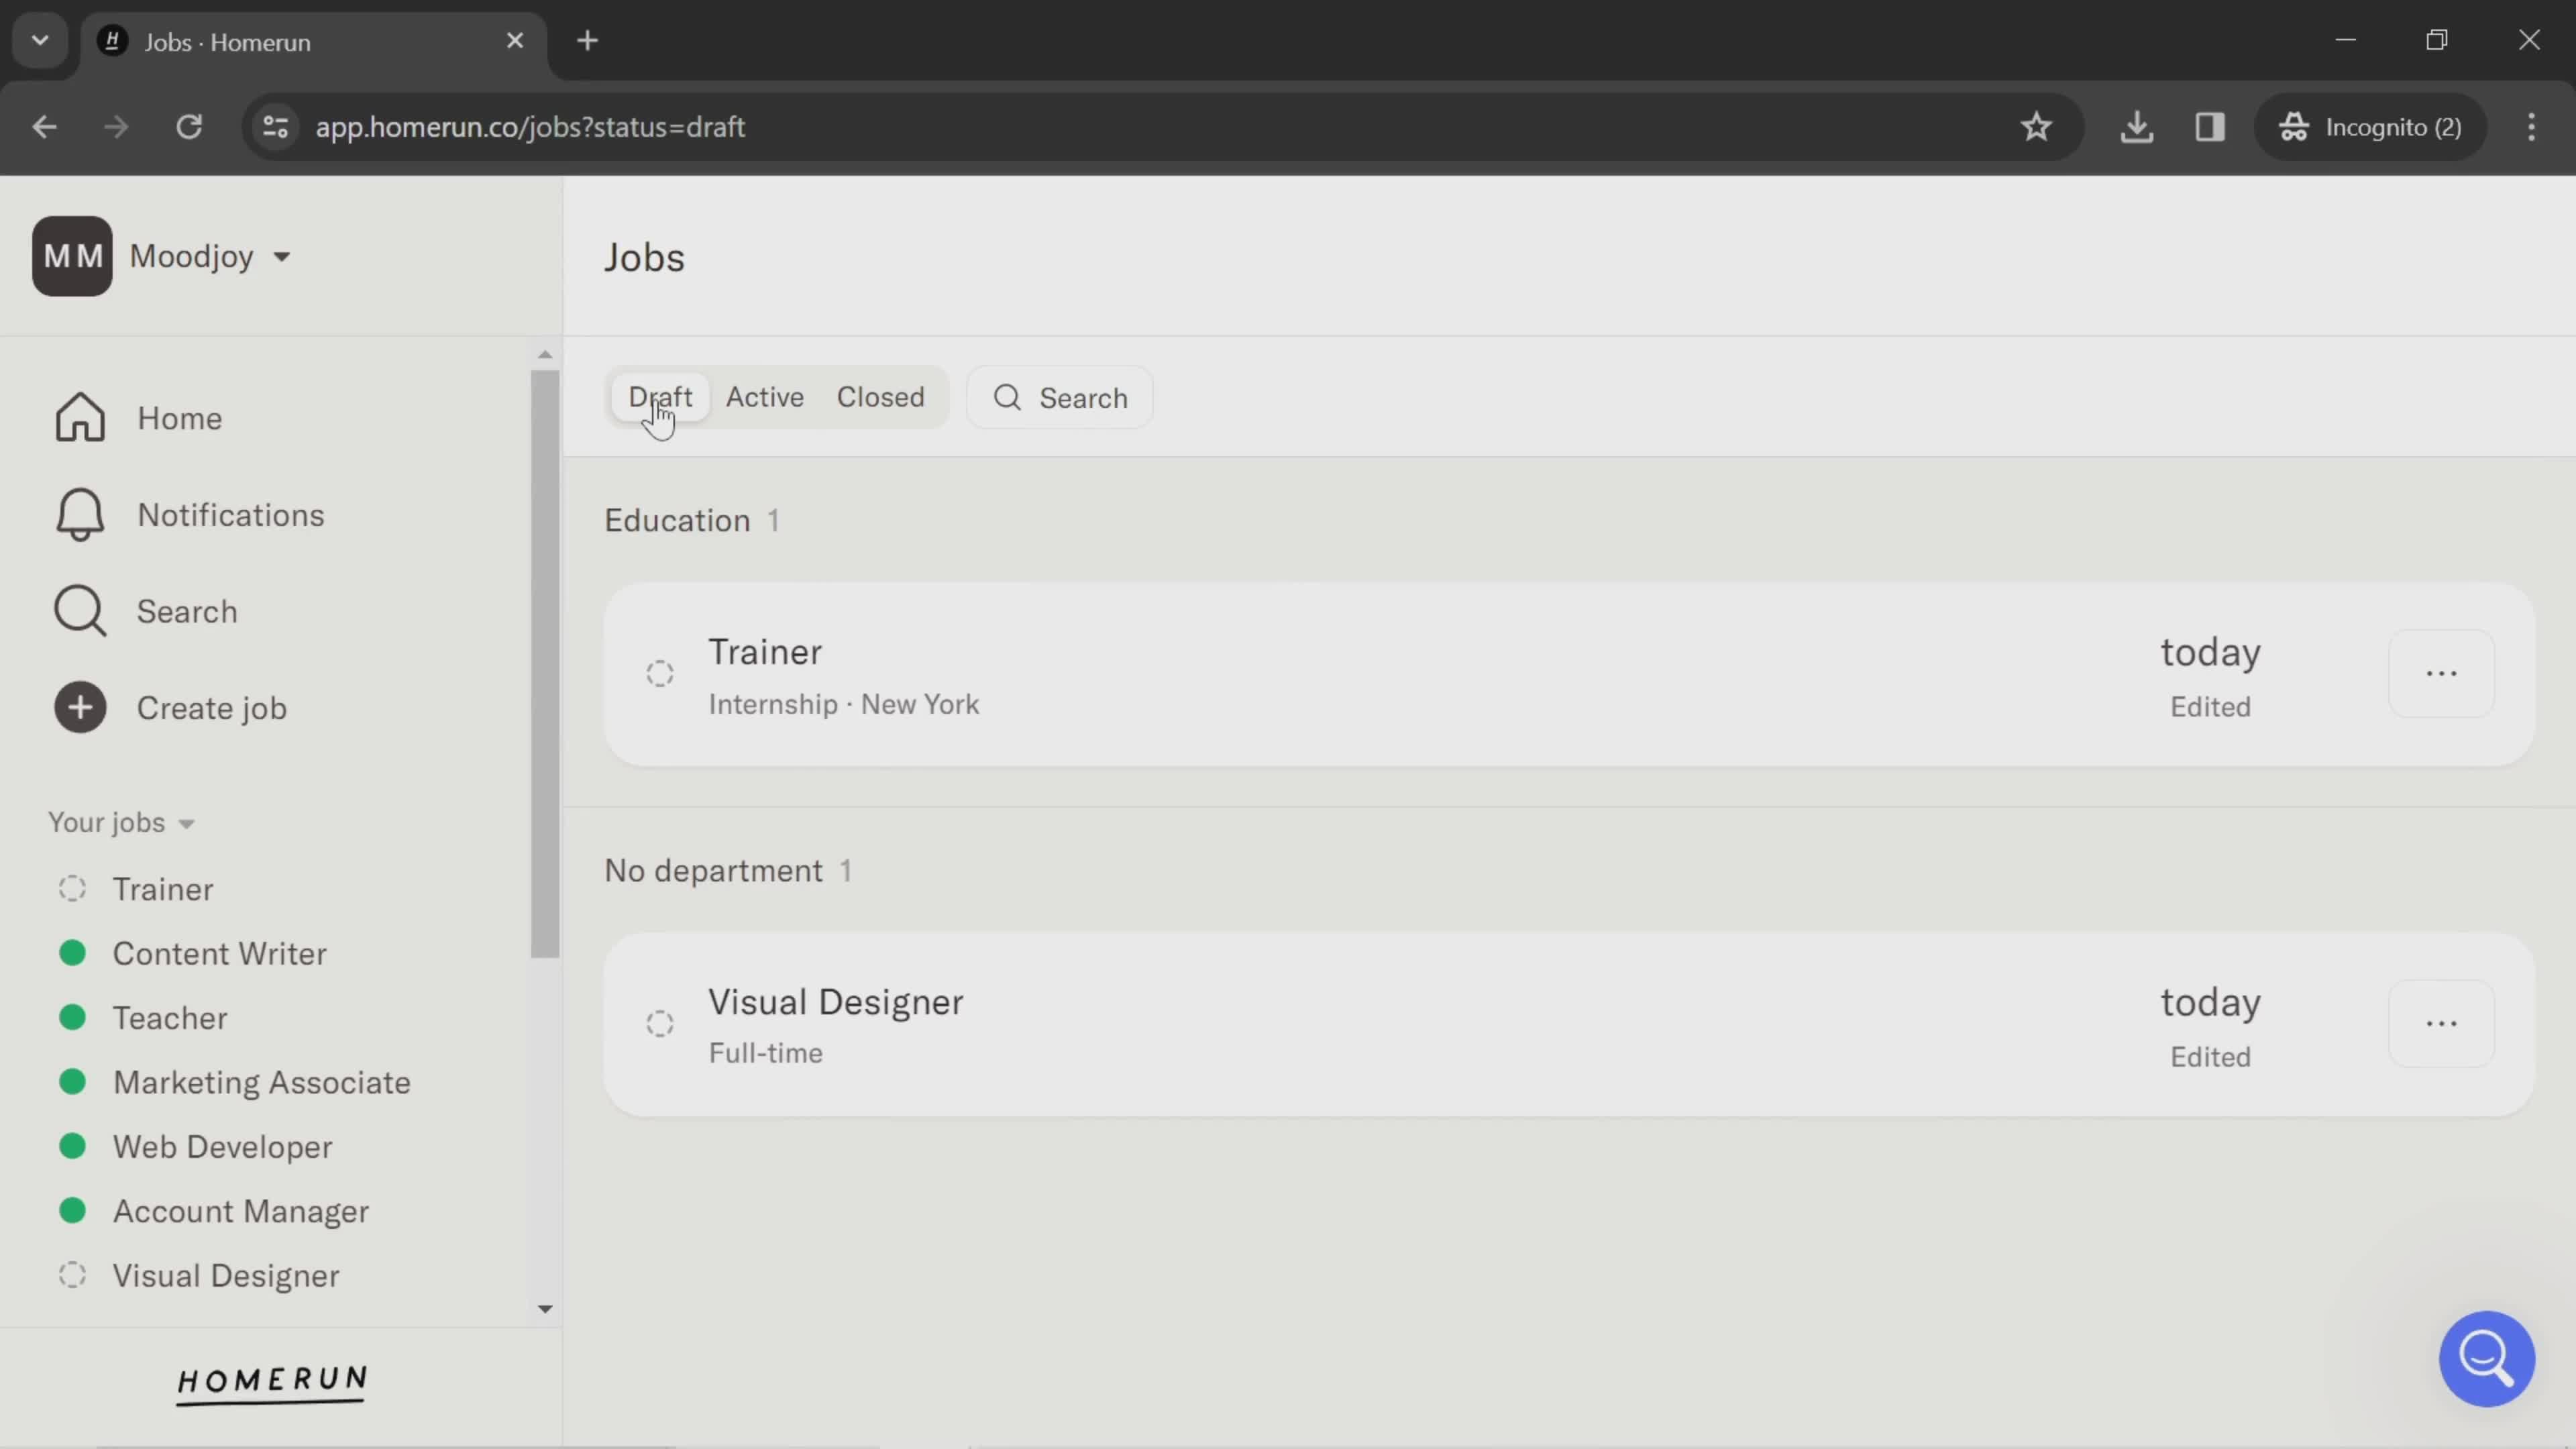
Task: Open Web Developer in Your jobs
Action: tap(223, 1147)
